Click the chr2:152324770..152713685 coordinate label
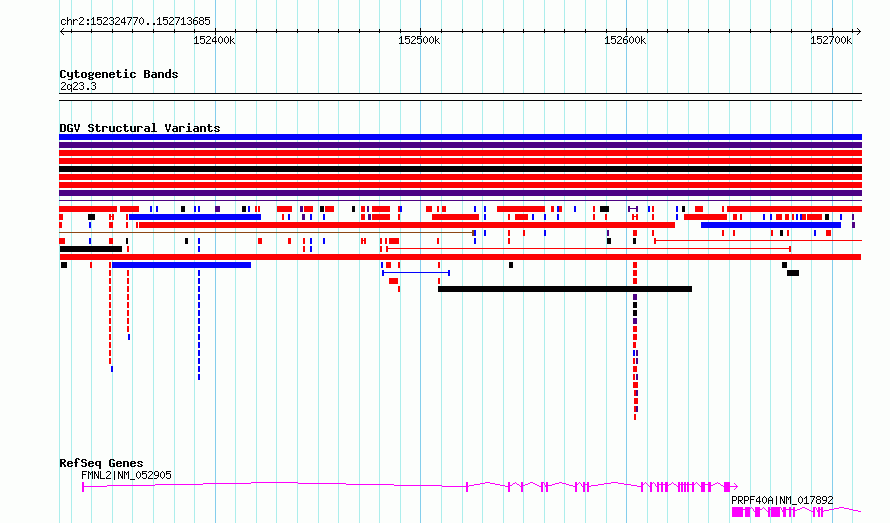 [135, 21]
